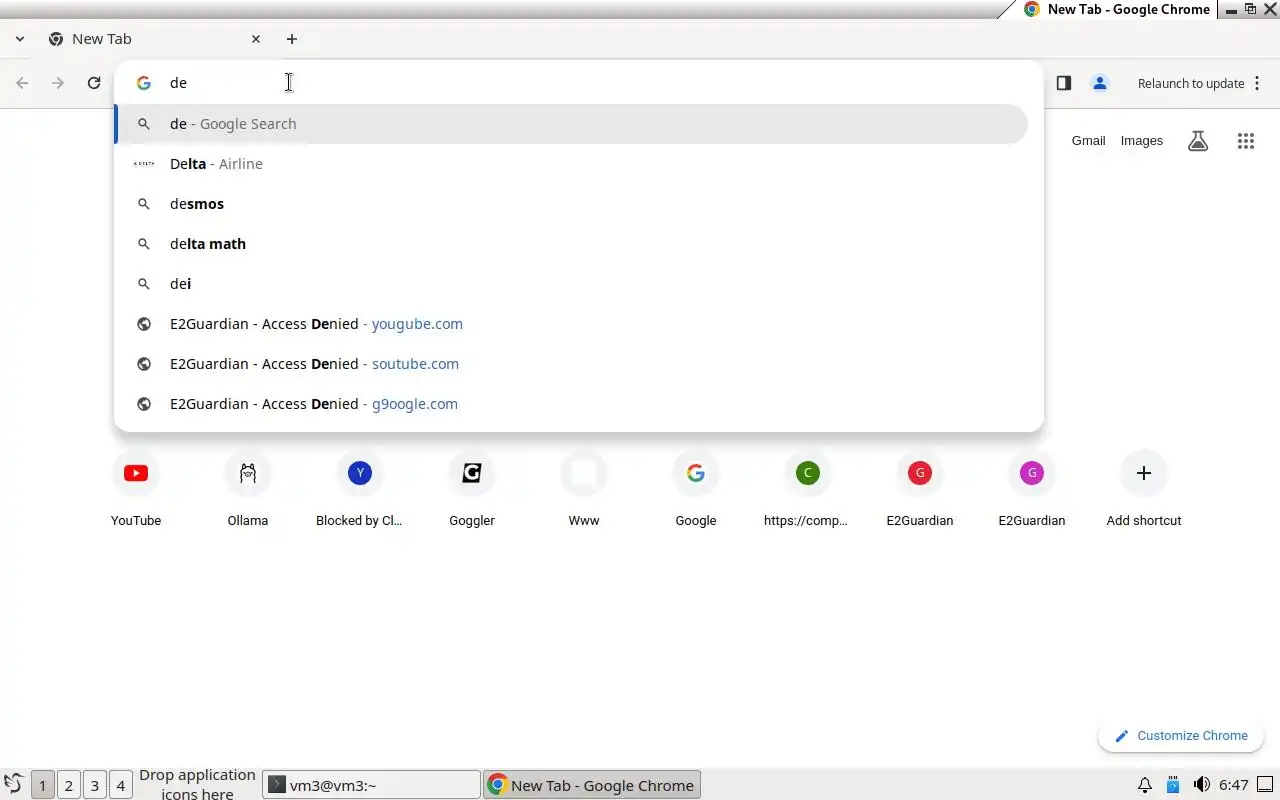Click the 6:47 clock
Viewport: 1280px width, 800px height.
1234,785
